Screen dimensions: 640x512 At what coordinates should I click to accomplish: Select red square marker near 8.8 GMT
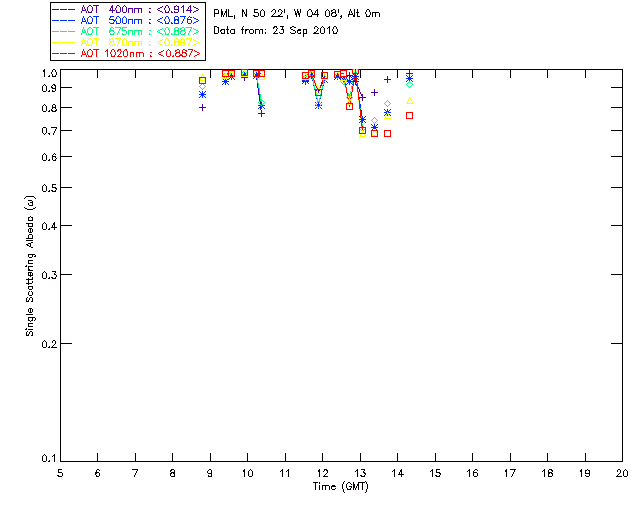tap(202, 80)
